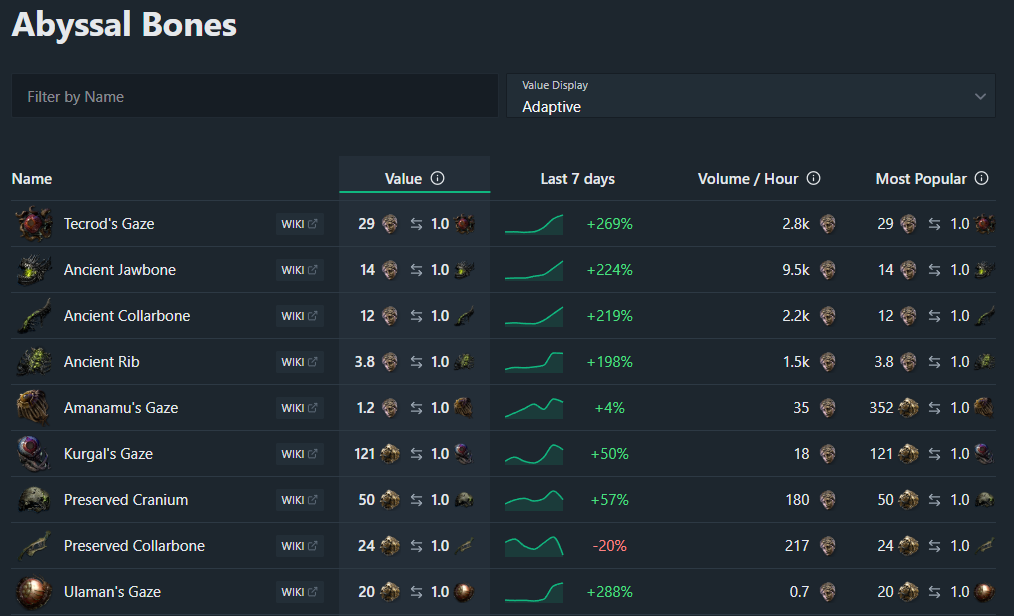Click the 0.7 volume value
The height and width of the screenshot is (616, 1014).
pyautogui.click(x=799, y=592)
